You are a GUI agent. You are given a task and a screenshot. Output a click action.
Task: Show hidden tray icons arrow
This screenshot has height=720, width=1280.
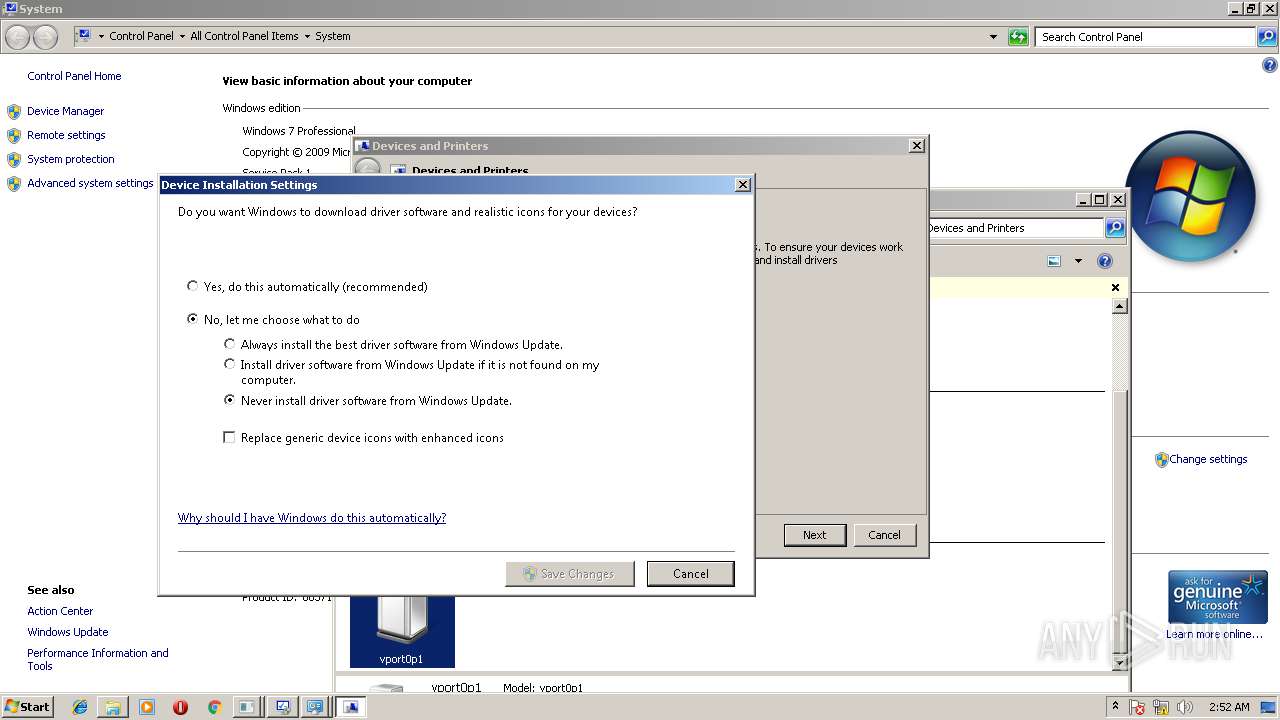[1115, 707]
